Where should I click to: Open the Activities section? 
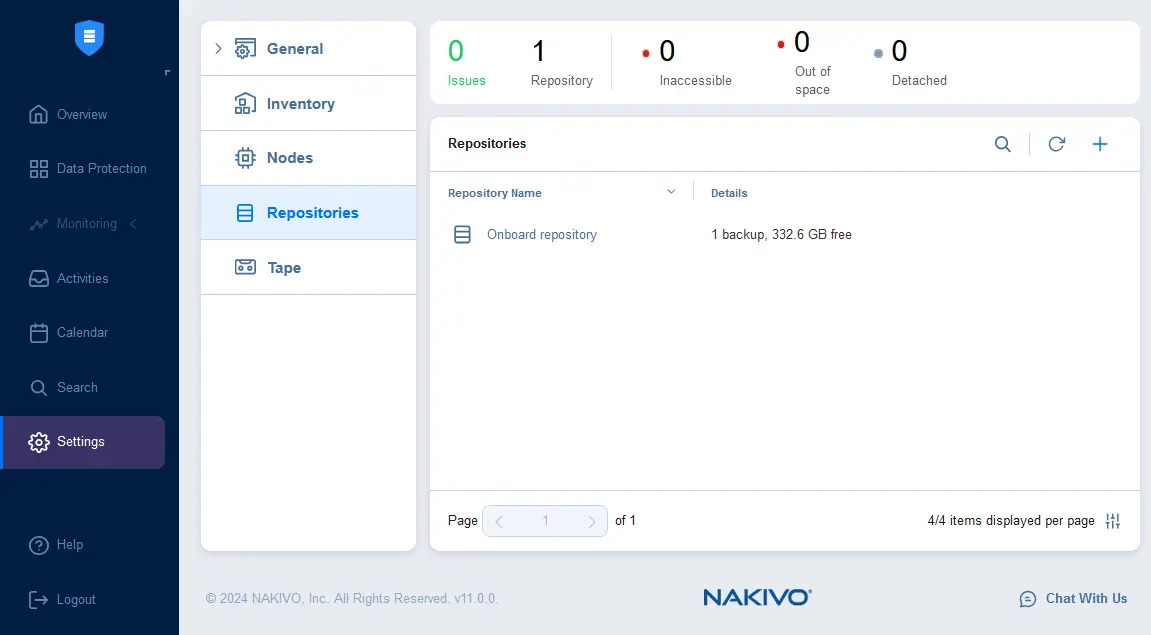tap(83, 278)
